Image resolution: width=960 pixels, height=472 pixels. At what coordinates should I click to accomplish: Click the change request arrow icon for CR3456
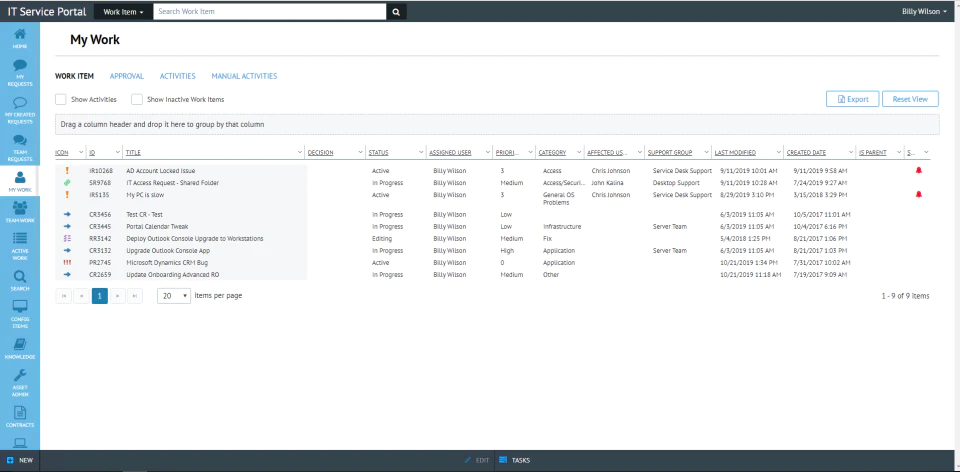click(x=67, y=215)
